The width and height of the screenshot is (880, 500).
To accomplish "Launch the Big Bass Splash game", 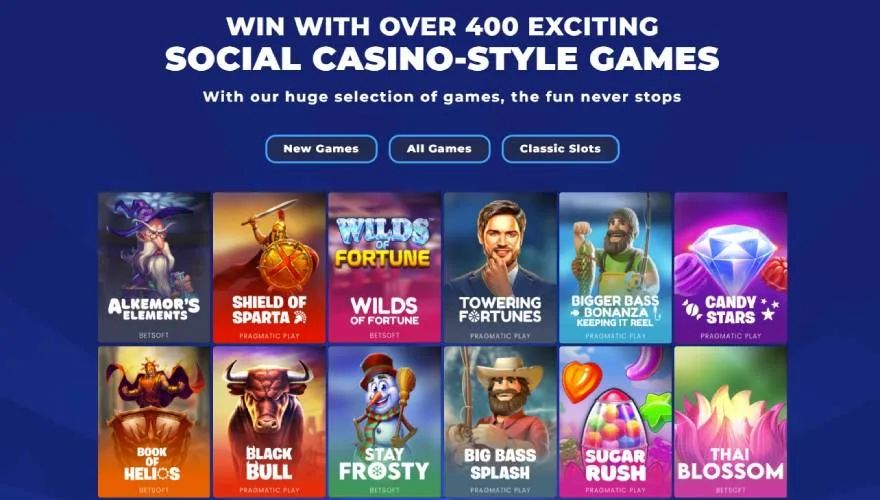I will (x=500, y=422).
